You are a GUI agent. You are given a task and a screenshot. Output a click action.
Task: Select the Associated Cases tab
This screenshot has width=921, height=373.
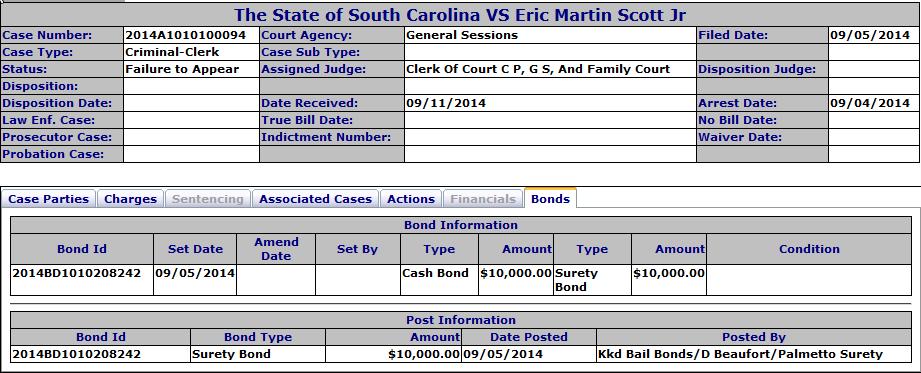pyautogui.click(x=315, y=199)
